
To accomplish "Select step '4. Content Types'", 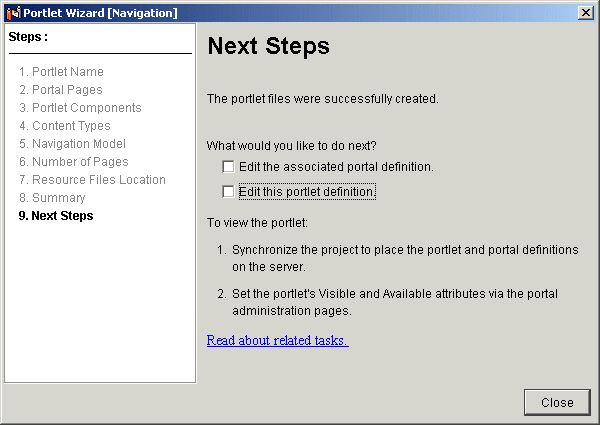I will tap(65, 125).
